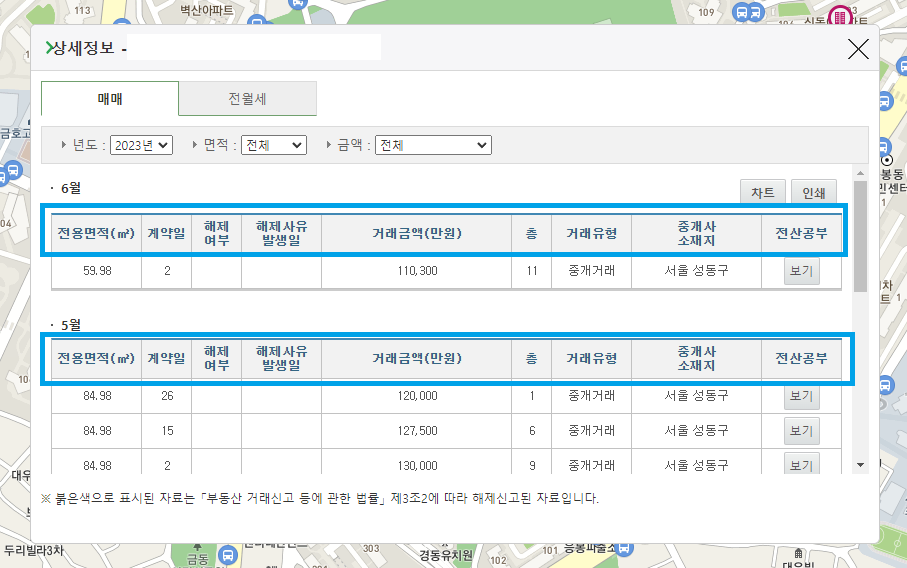
Task: Click the 상세정보 dialog title
Action: (84, 47)
